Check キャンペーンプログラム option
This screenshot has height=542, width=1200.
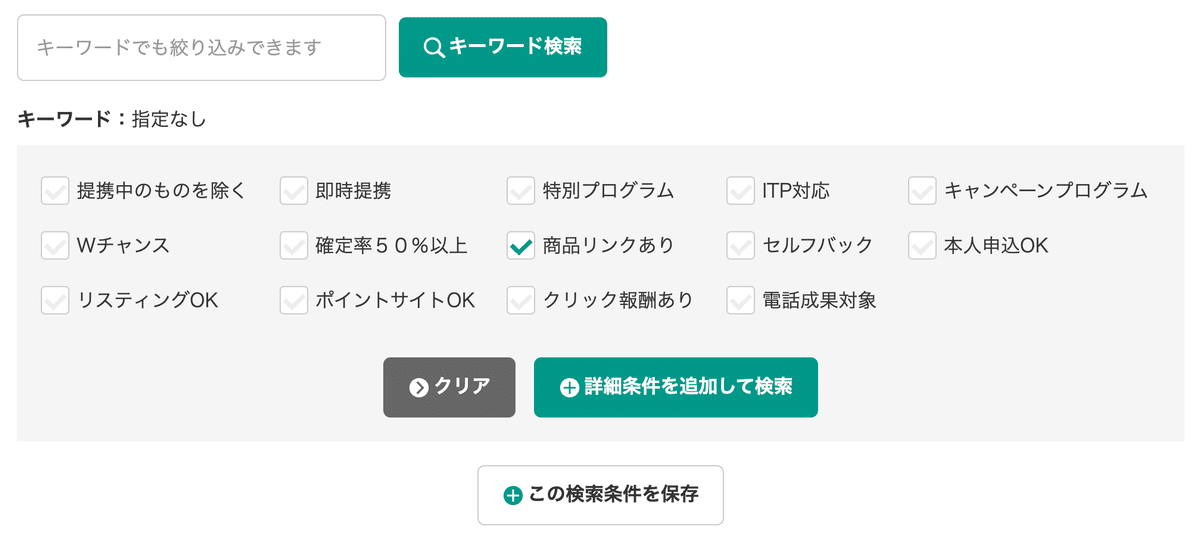click(922, 190)
